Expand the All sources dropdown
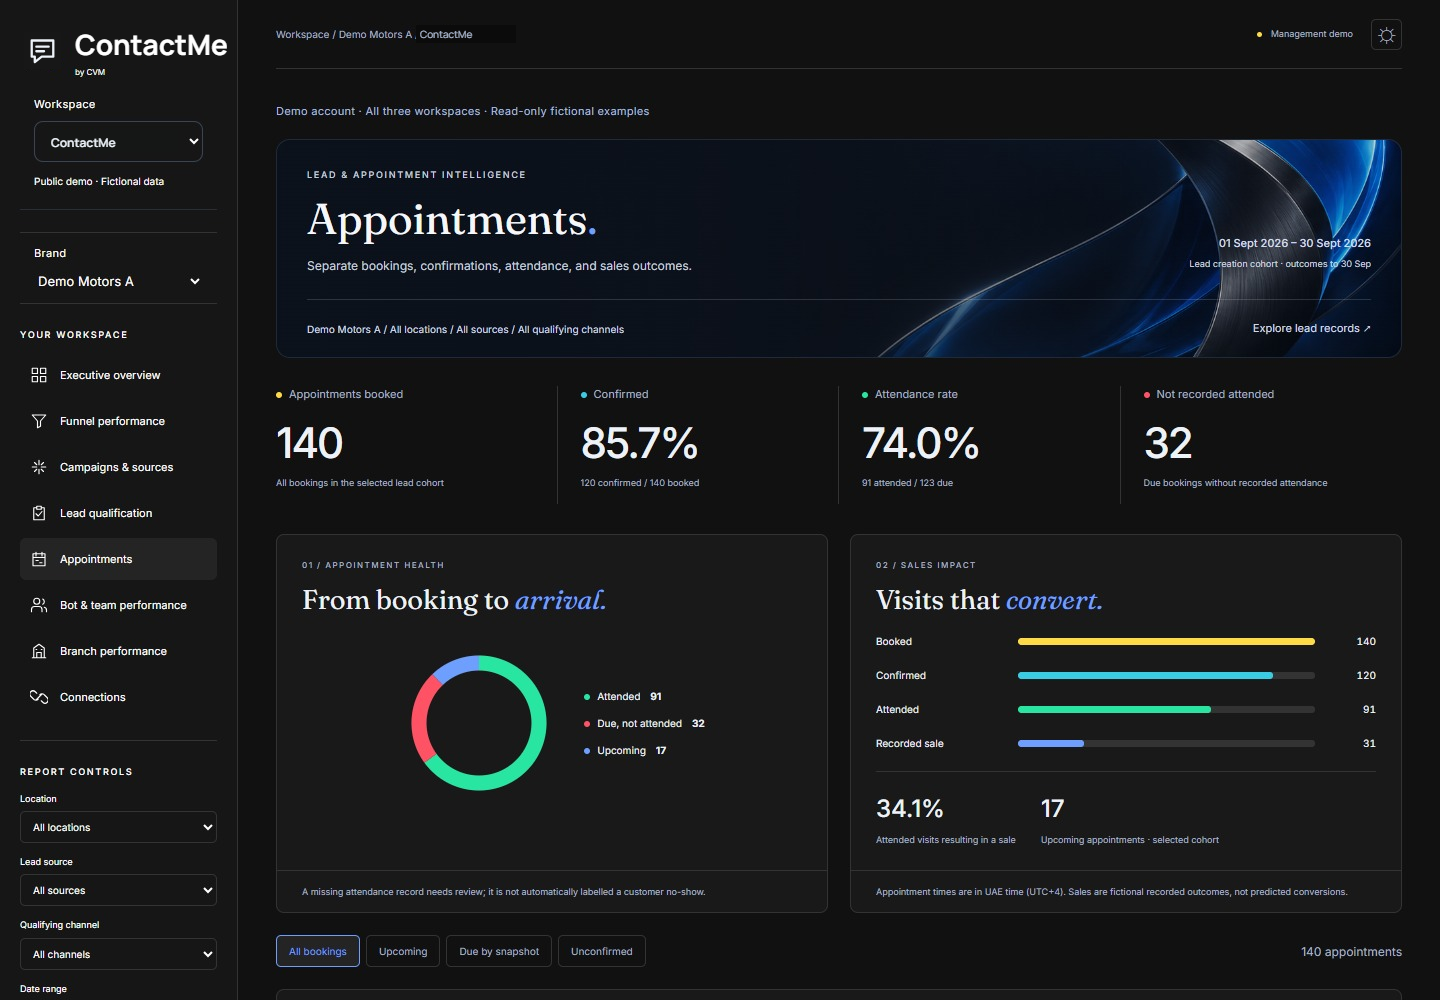The height and width of the screenshot is (1000, 1440). click(x=118, y=890)
